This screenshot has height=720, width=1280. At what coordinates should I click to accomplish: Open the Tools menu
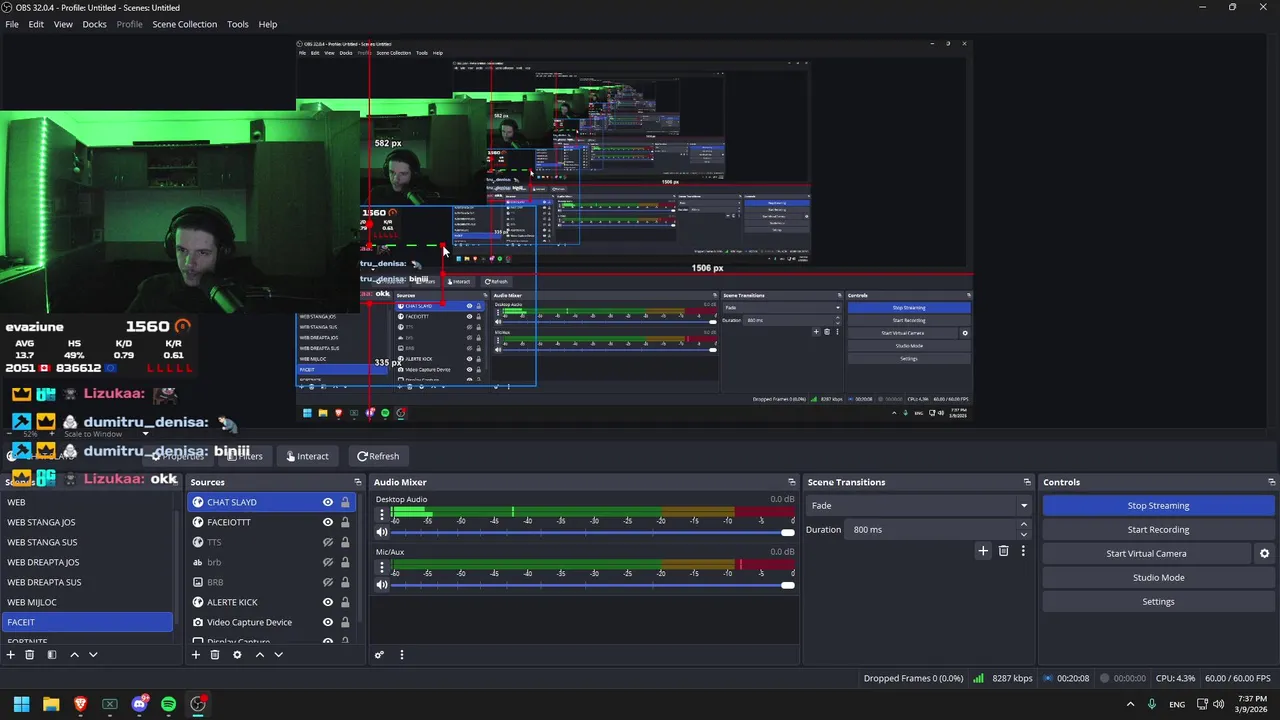point(238,24)
